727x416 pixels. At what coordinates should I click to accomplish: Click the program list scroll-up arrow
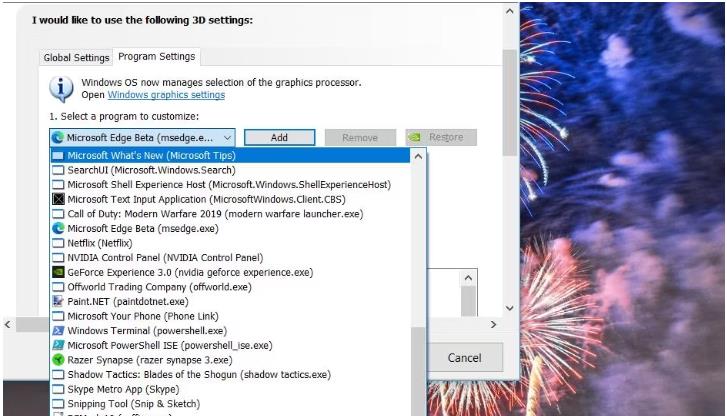[418, 156]
